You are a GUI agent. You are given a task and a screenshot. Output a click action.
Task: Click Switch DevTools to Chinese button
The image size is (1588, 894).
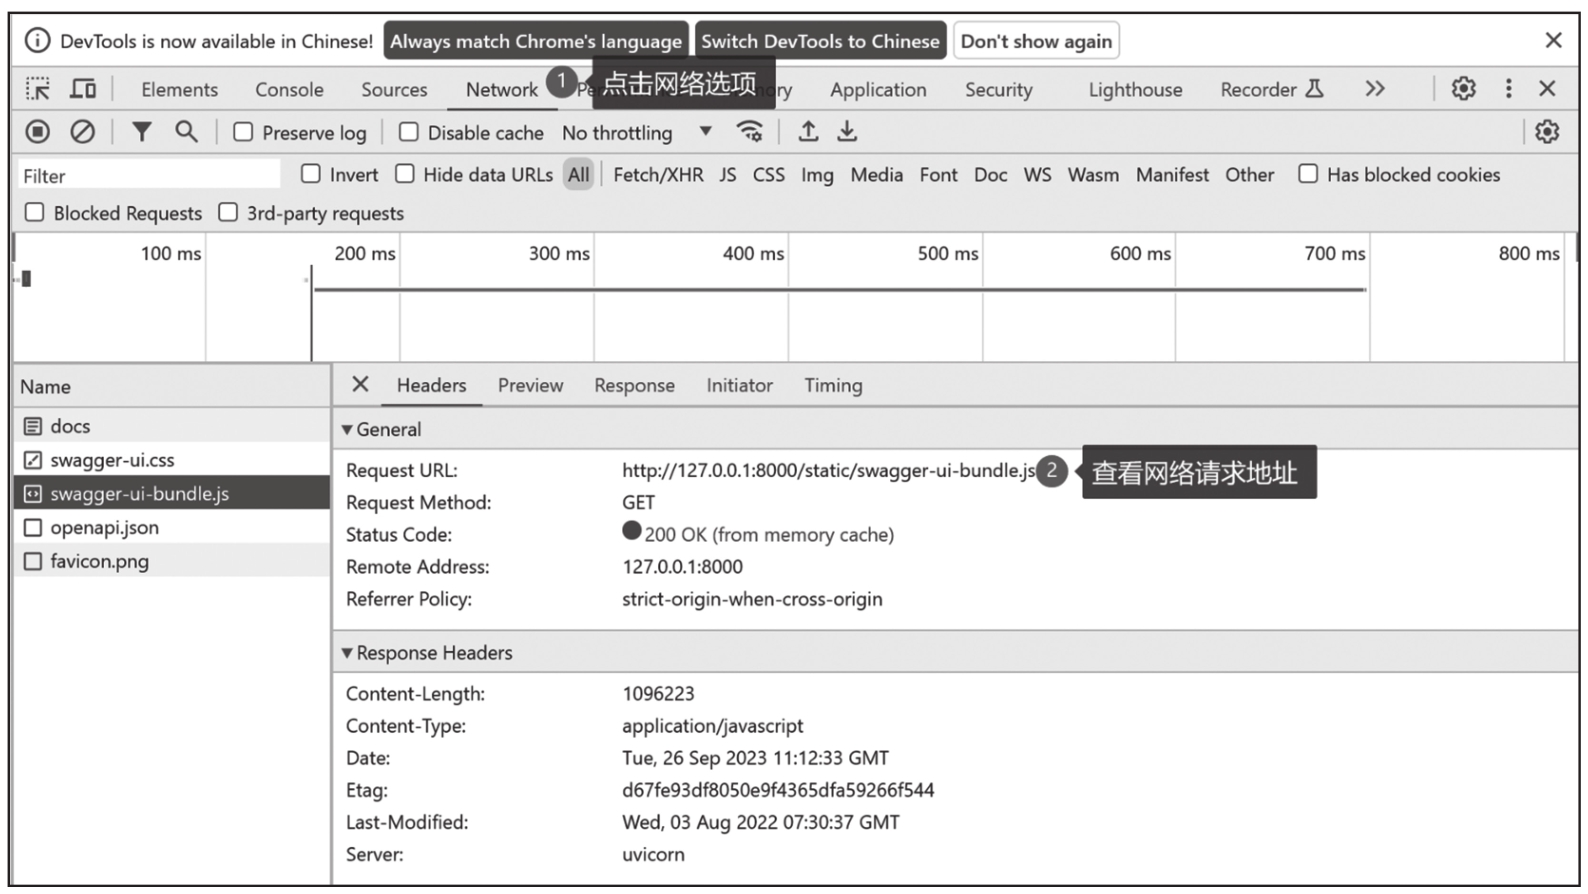click(x=820, y=41)
